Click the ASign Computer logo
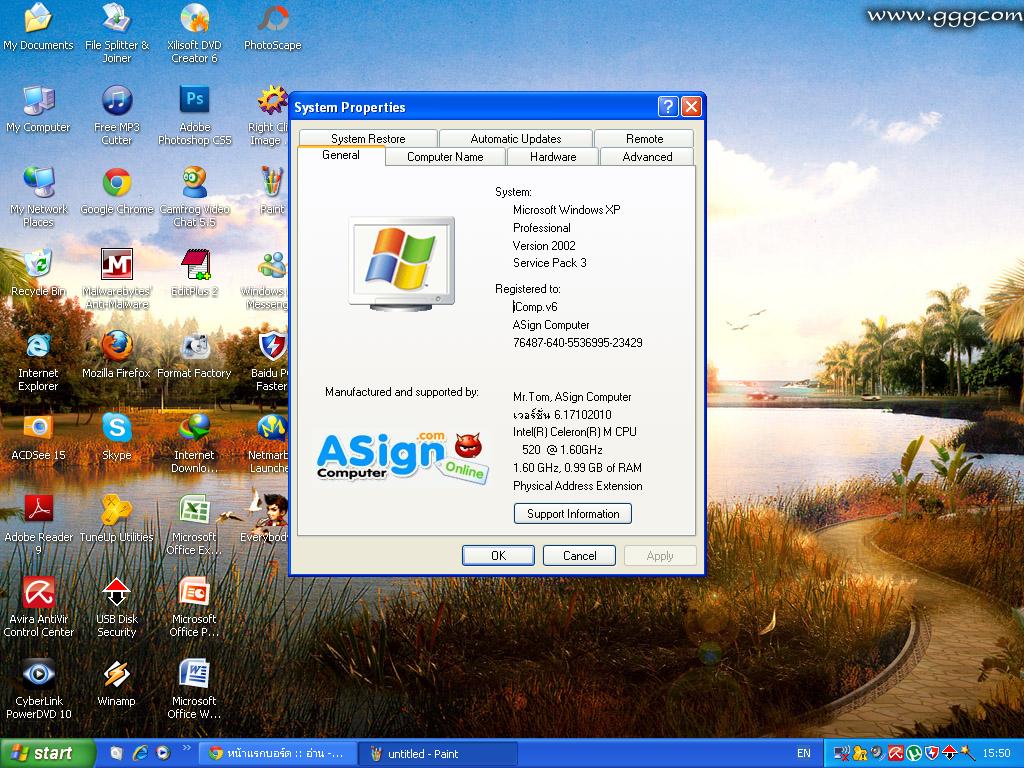 402,456
